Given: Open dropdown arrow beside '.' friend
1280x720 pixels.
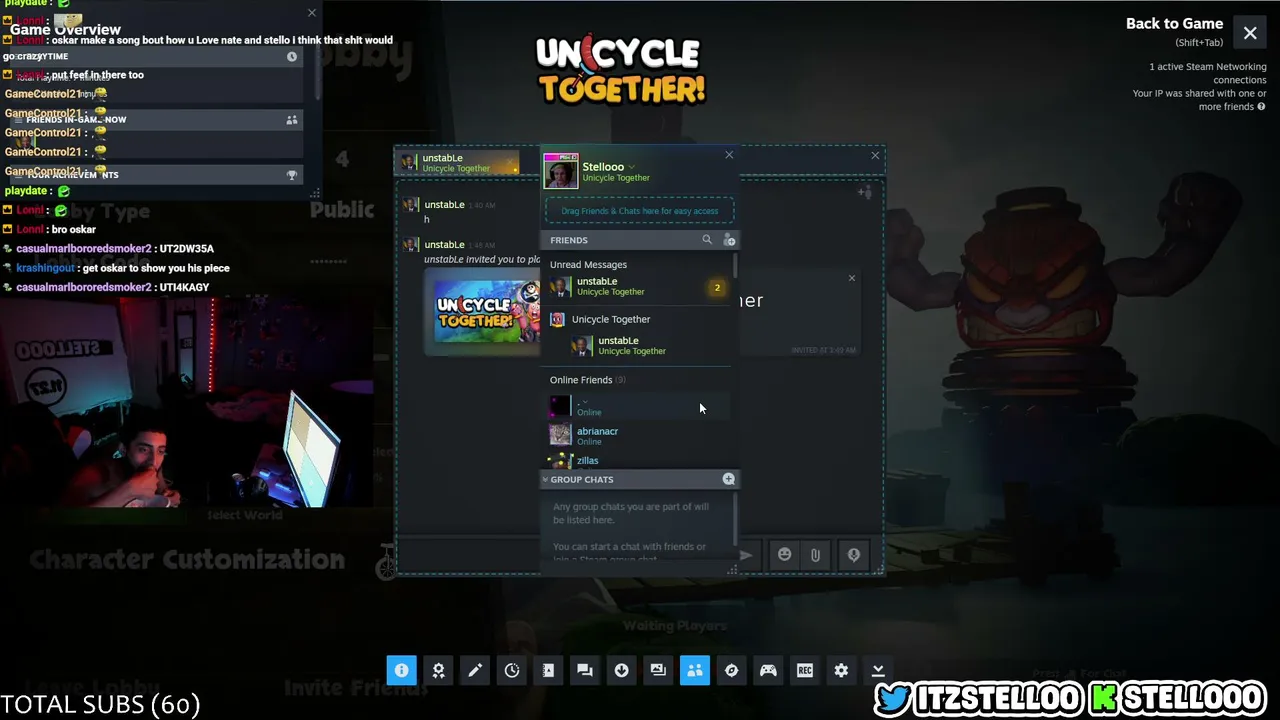Looking at the screenshot, I should [586, 402].
